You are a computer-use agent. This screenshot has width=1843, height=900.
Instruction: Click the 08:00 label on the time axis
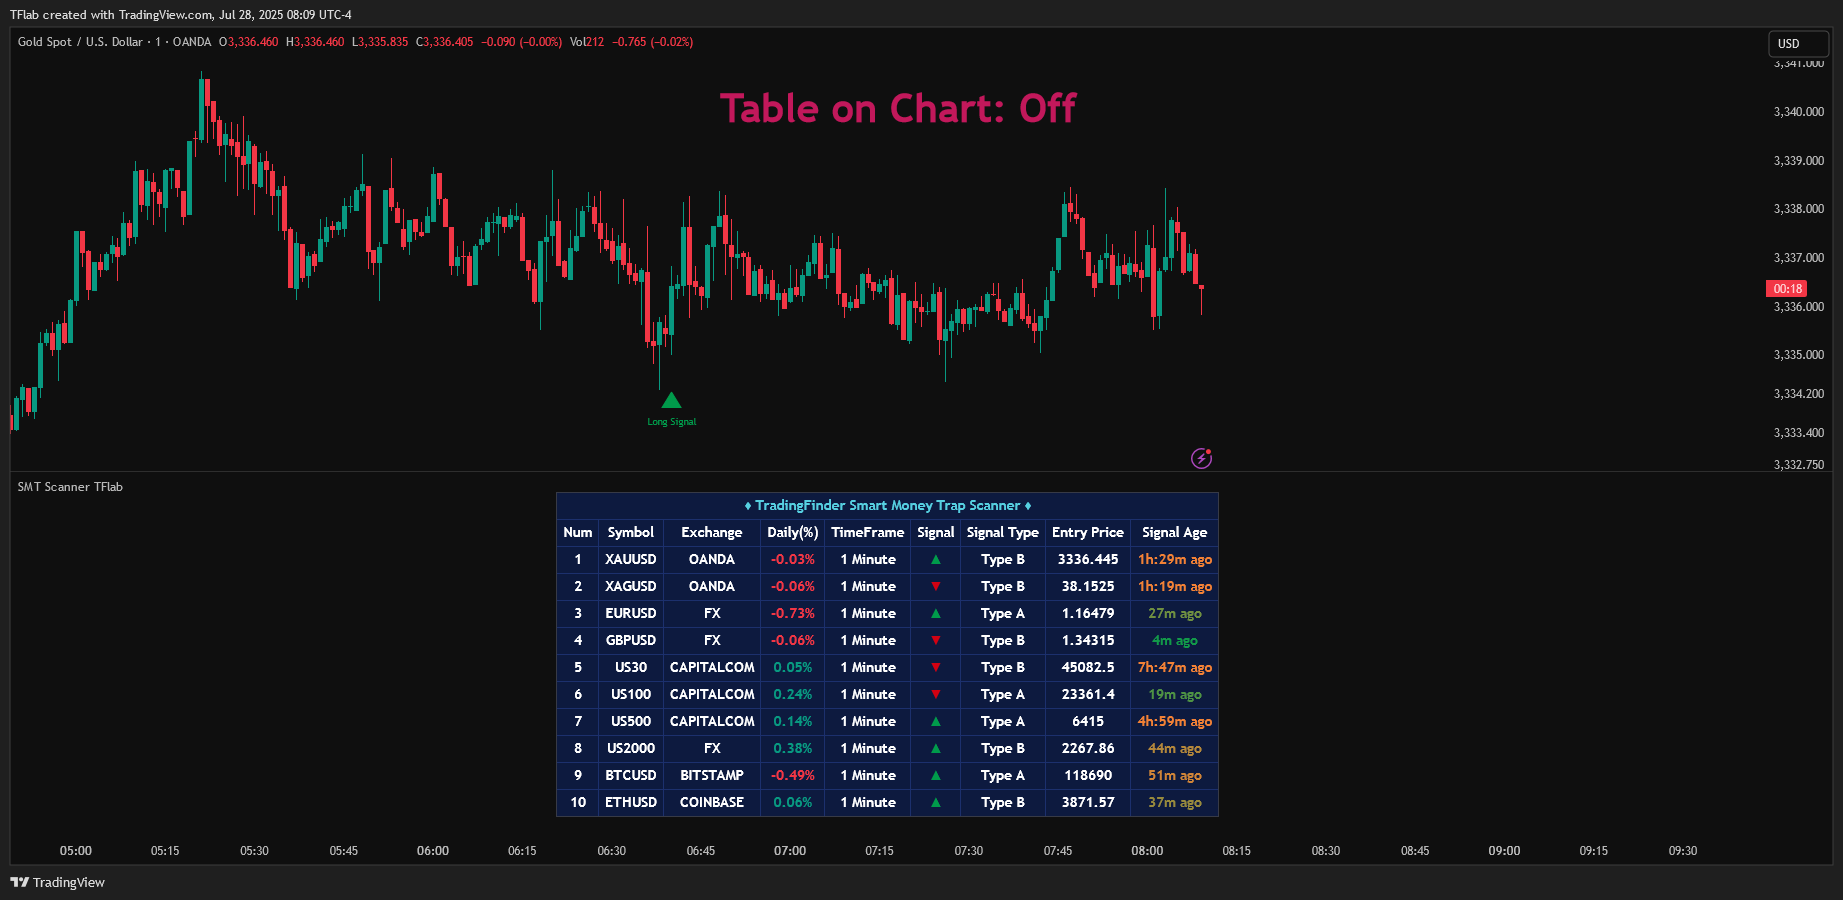coord(1147,851)
